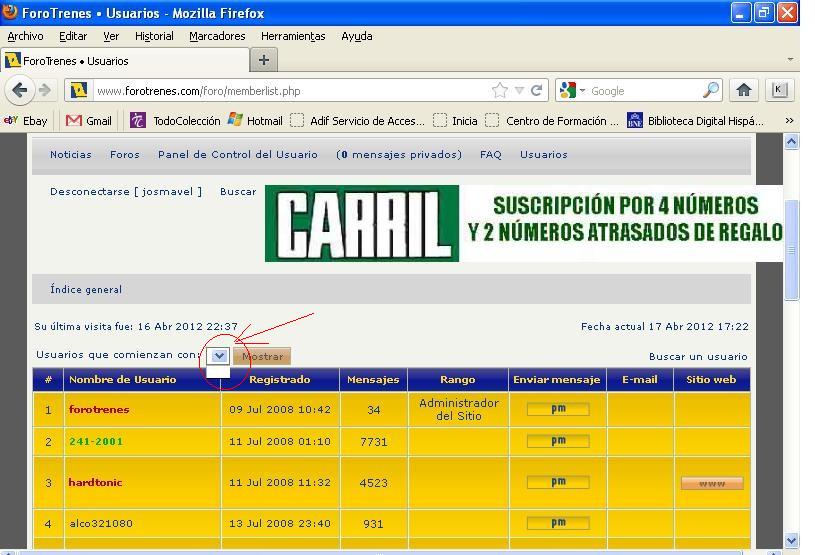The width and height of the screenshot is (815, 555).
Task: Click the Gmail bookmark icon
Action: tap(74, 121)
